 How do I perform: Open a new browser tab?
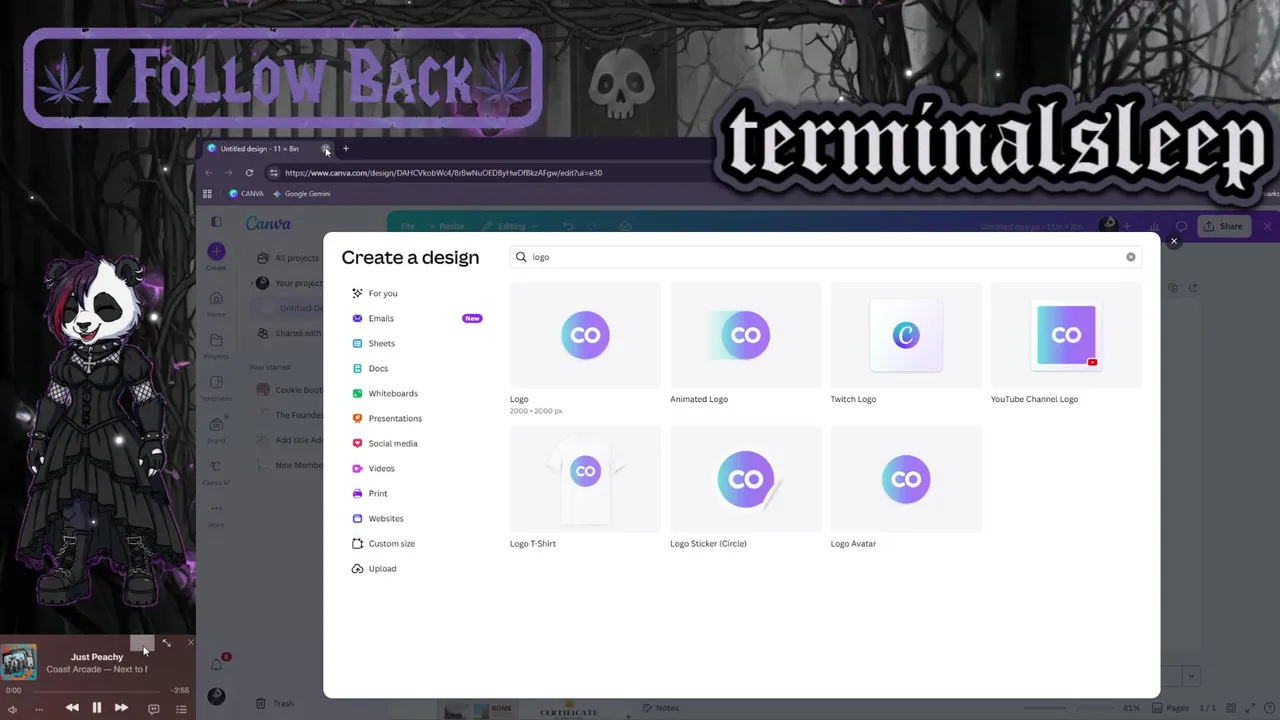pyautogui.click(x=346, y=149)
